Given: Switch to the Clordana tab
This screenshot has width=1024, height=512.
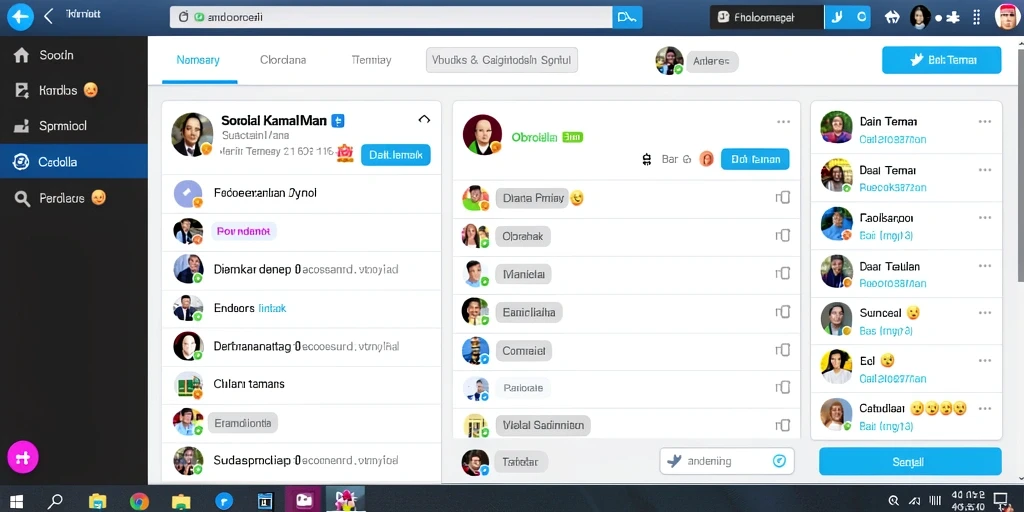Looking at the screenshot, I should [x=283, y=60].
